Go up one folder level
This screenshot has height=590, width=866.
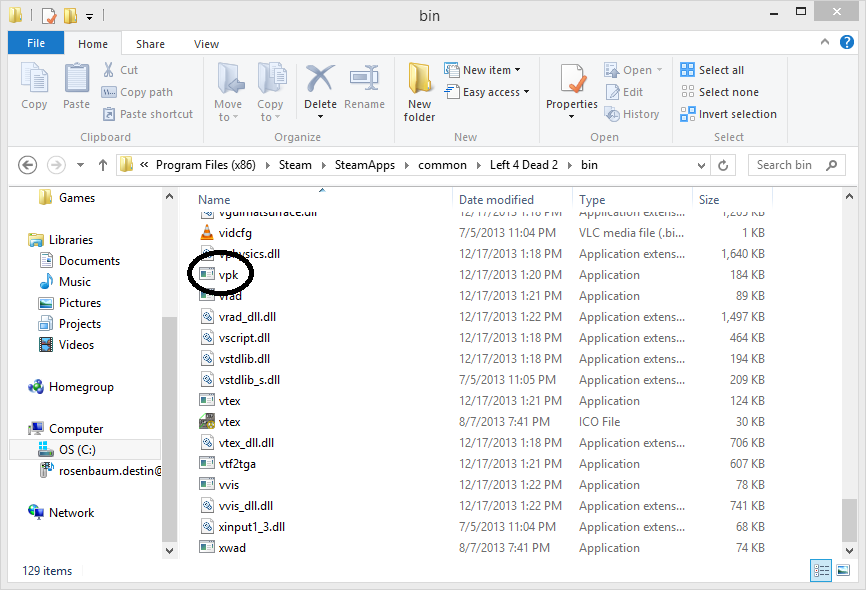point(102,165)
